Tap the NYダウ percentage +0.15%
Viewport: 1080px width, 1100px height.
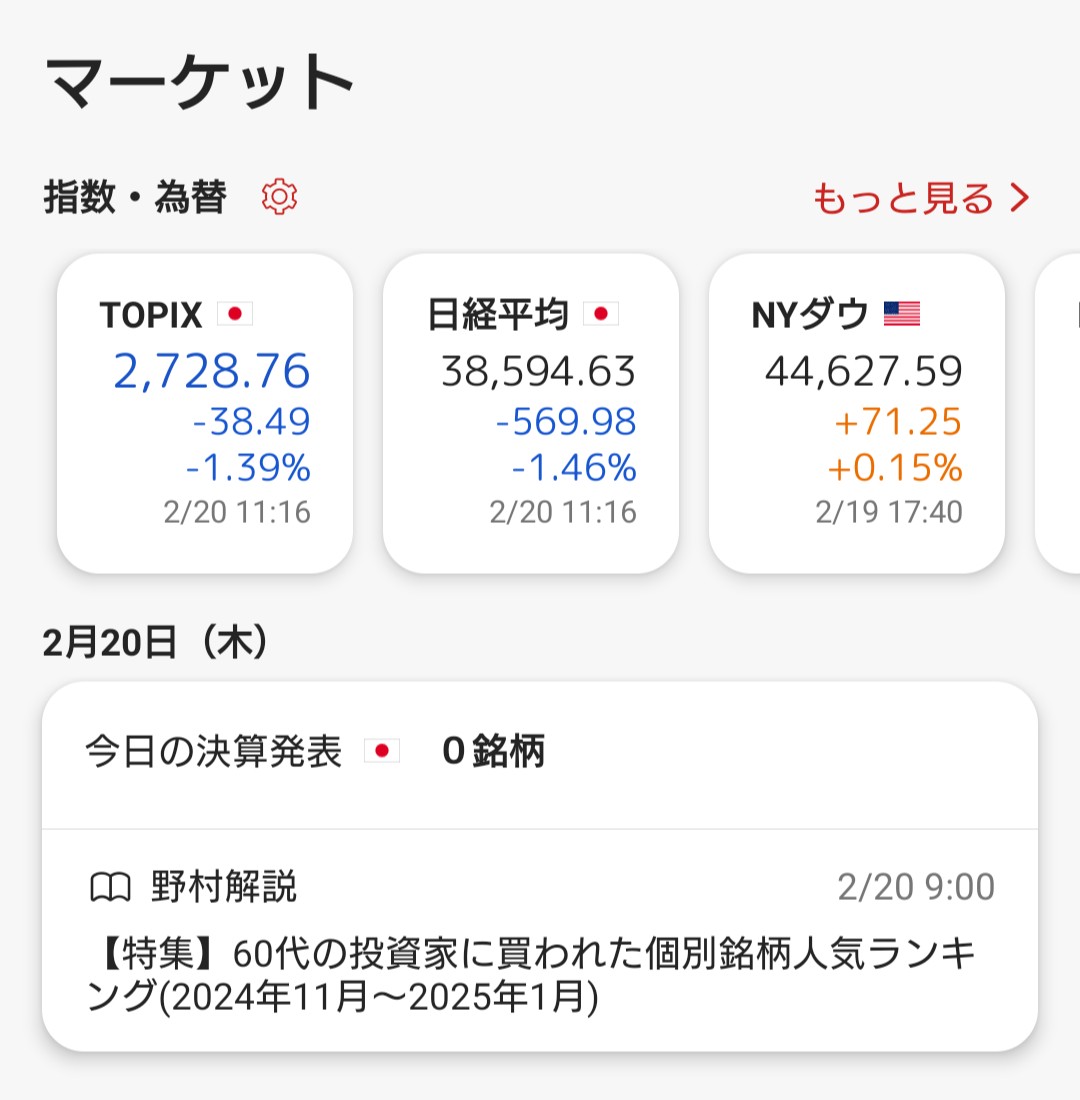point(895,468)
